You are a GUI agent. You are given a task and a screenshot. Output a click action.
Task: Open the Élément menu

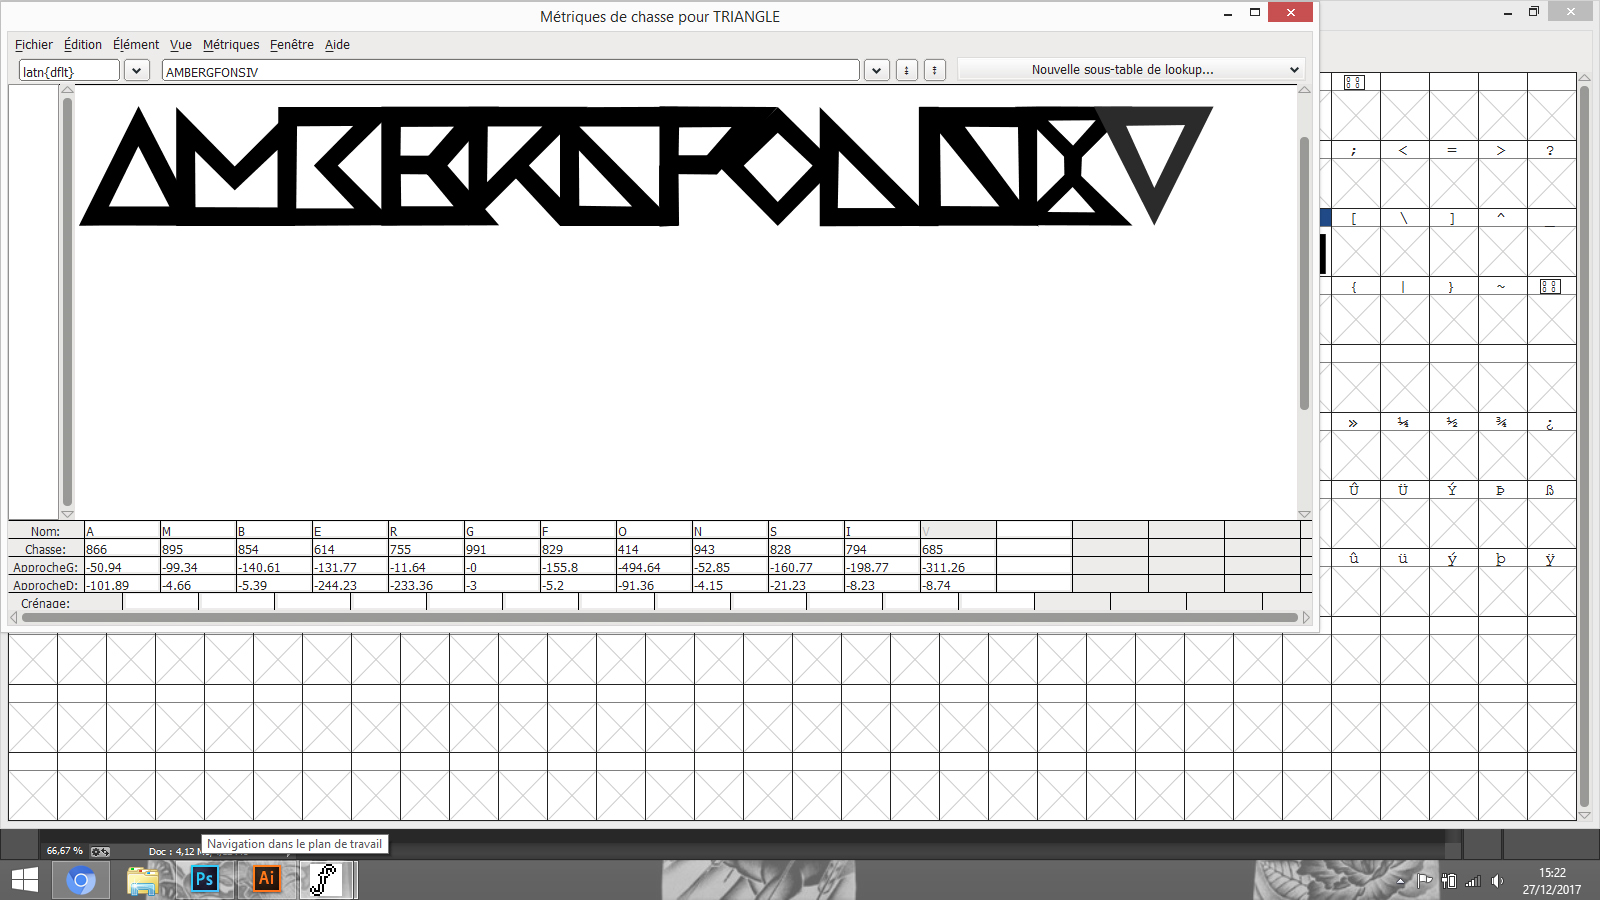135,45
